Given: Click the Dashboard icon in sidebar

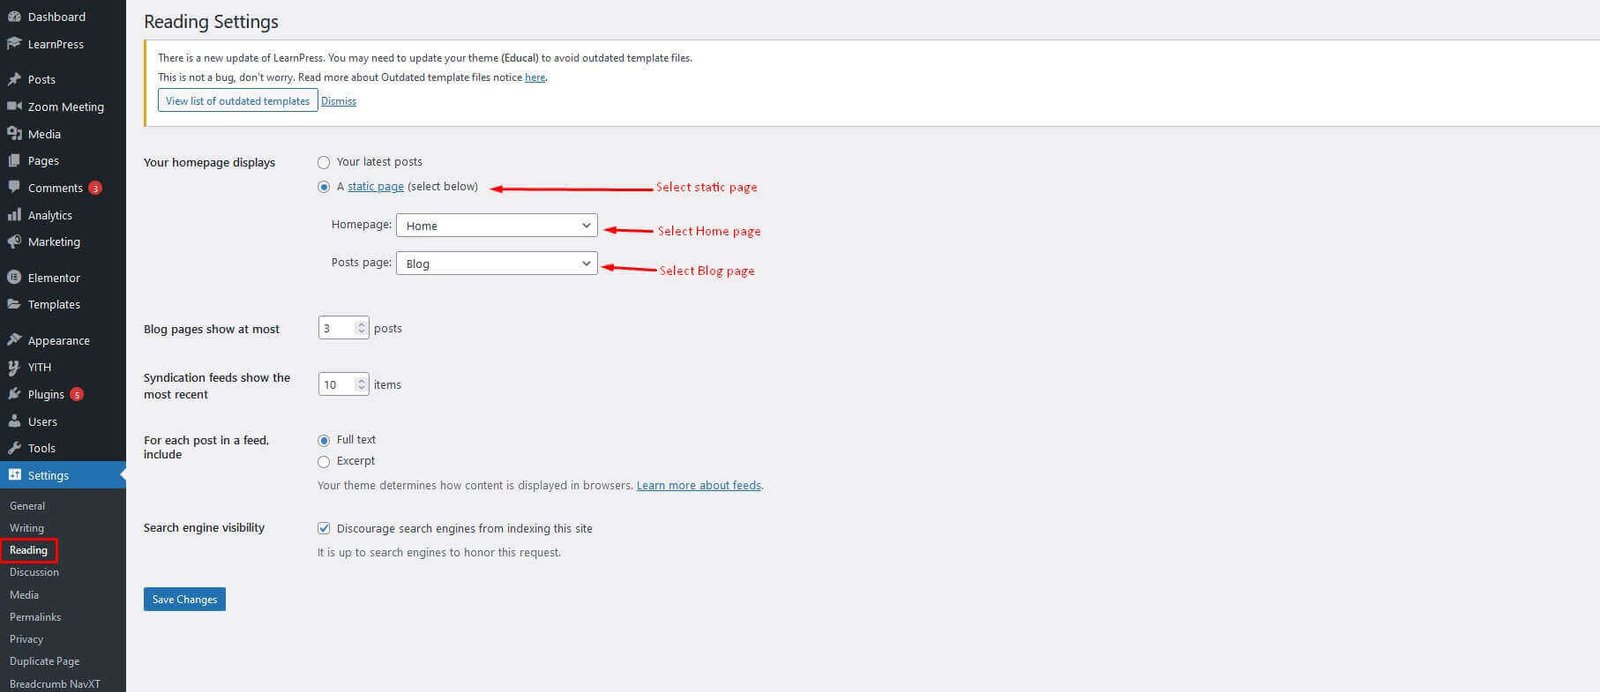Looking at the screenshot, I should click(14, 17).
